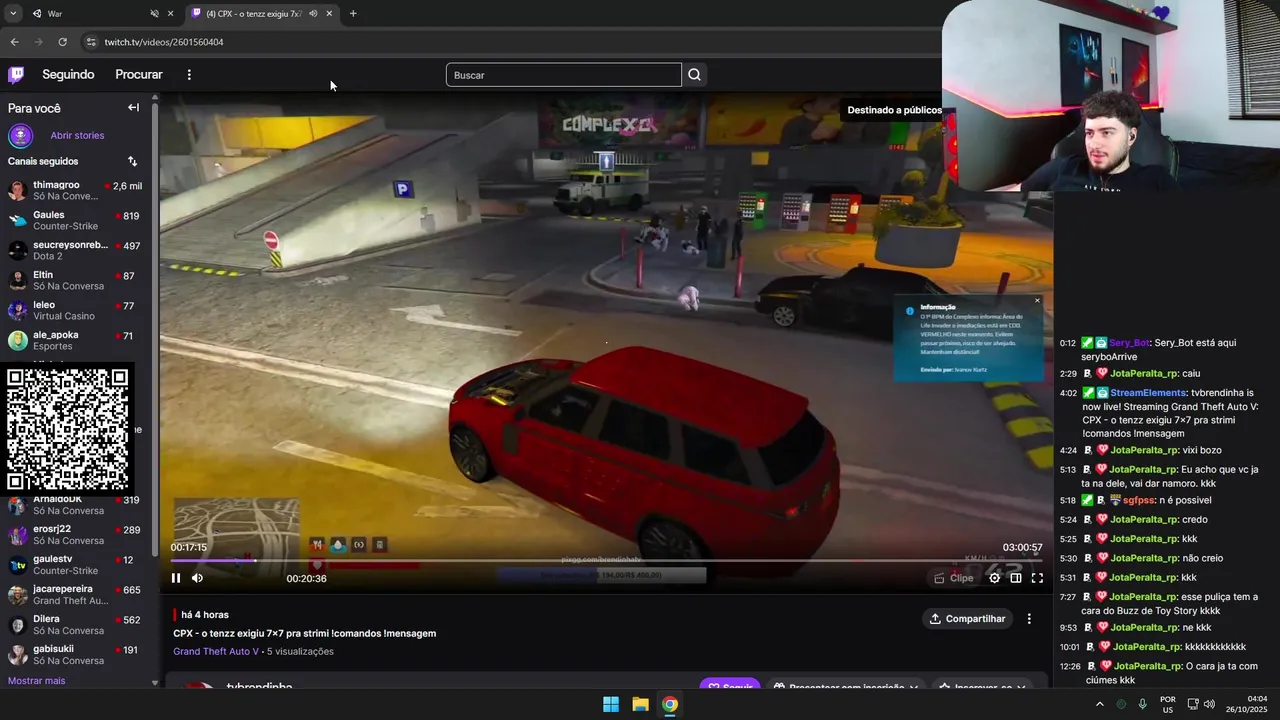
Task: Click the sgfpss chat username
Action: click(1138, 500)
